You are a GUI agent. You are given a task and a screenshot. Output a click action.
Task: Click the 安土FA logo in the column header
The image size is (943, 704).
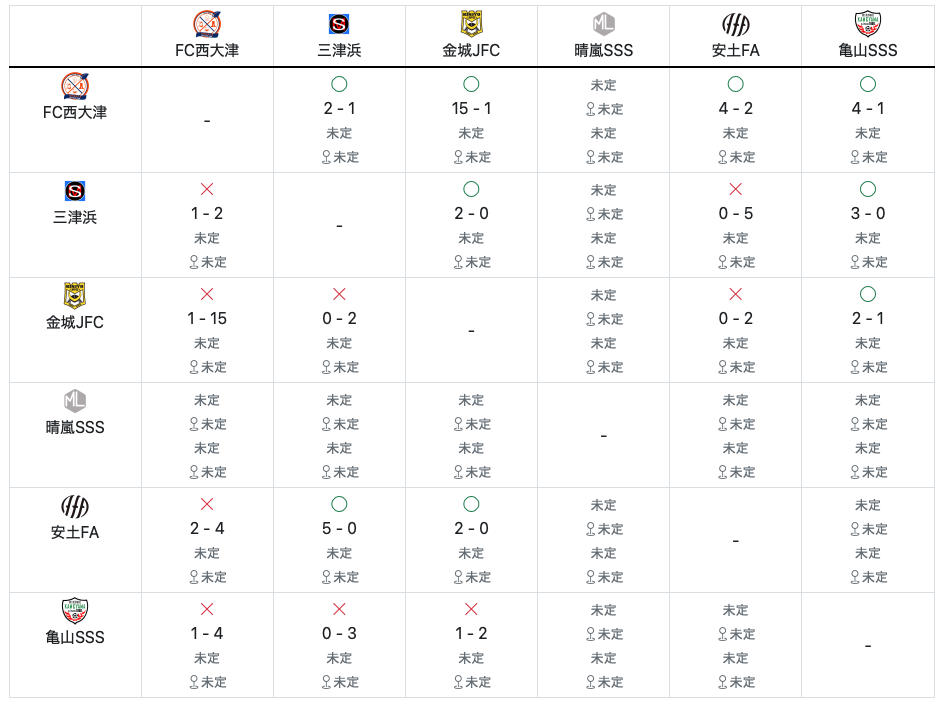pyautogui.click(x=736, y=25)
